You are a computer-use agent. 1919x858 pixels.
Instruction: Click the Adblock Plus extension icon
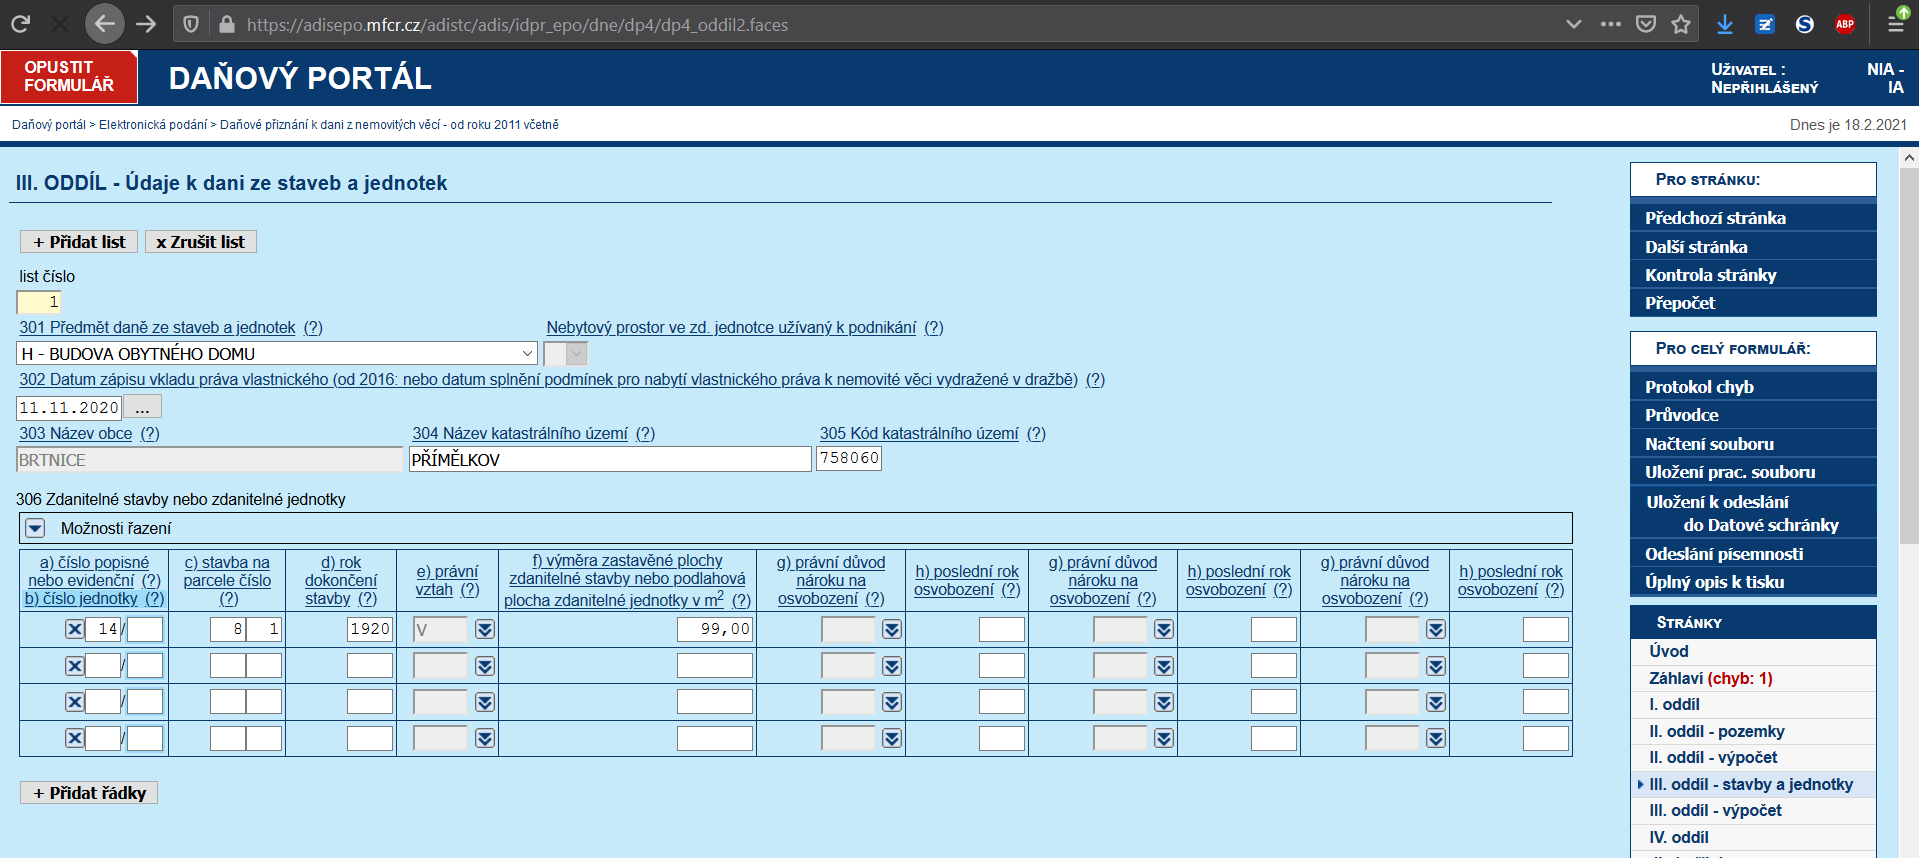tap(1845, 24)
